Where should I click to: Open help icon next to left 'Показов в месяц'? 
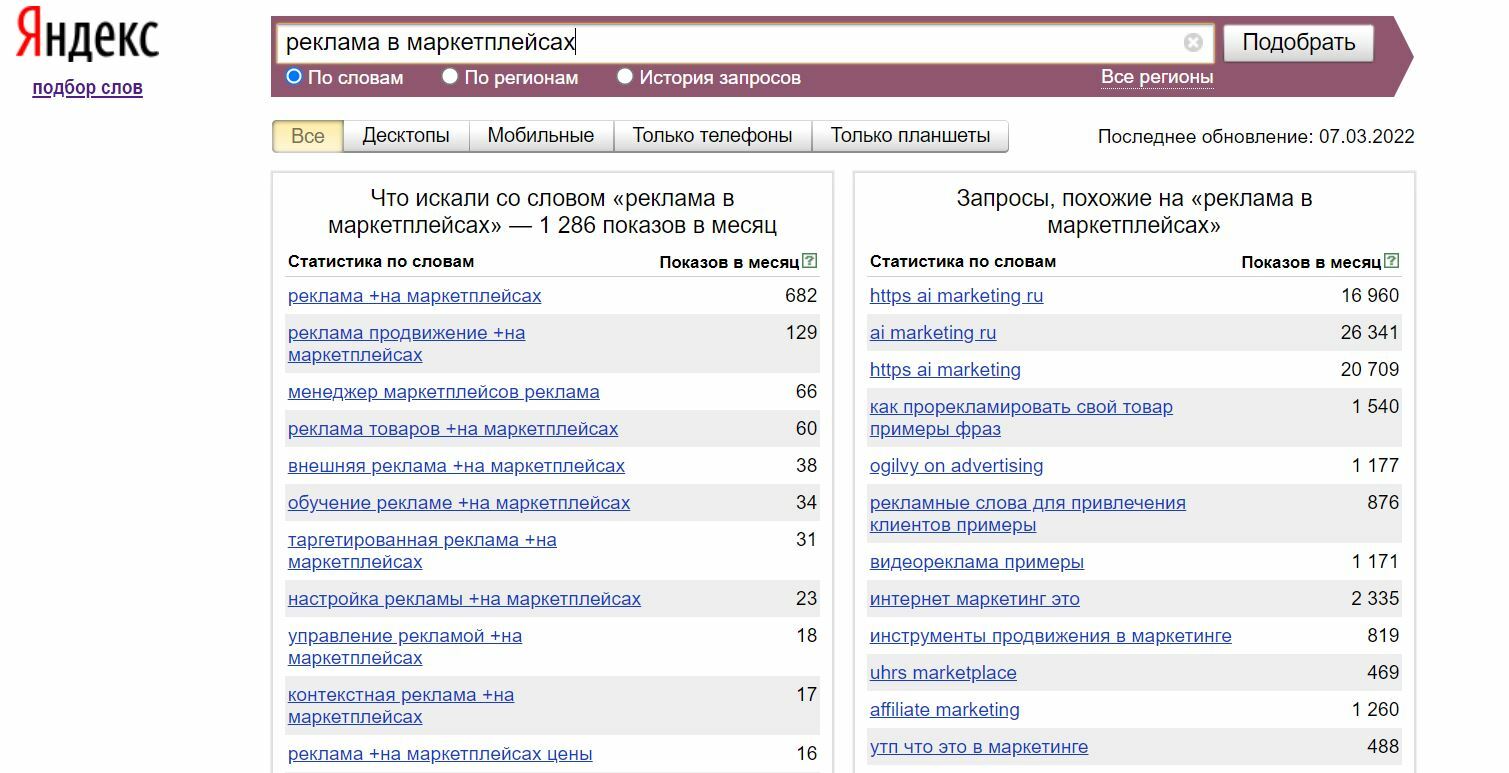tap(810, 261)
